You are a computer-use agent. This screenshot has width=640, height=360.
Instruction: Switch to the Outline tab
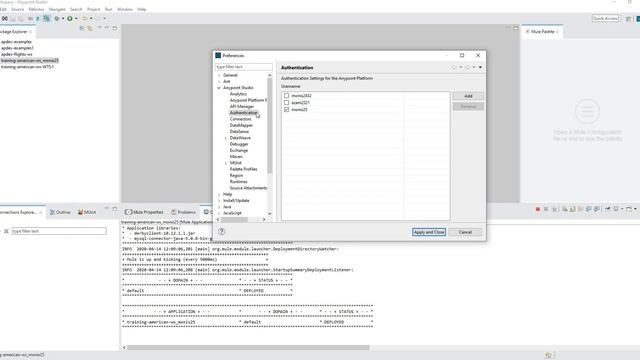pyautogui.click(x=60, y=212)
